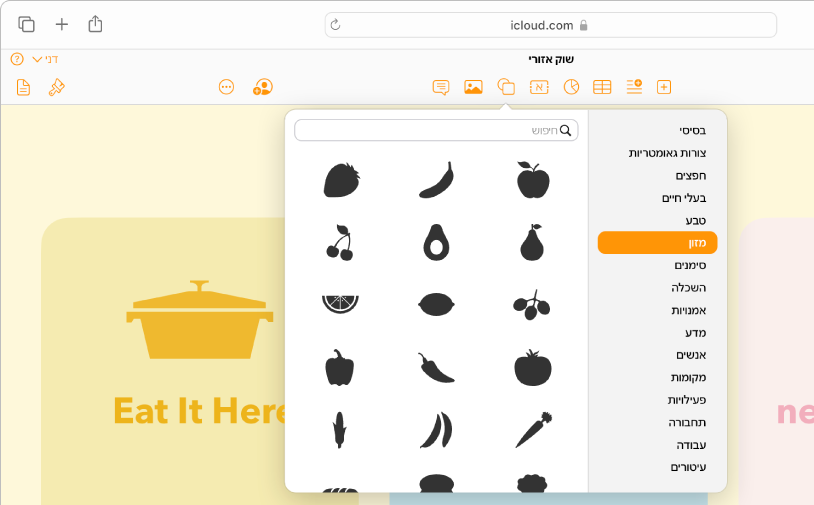Open the Format paintbrush panel
The image size is (814, 505).
(x=57, y=87)
